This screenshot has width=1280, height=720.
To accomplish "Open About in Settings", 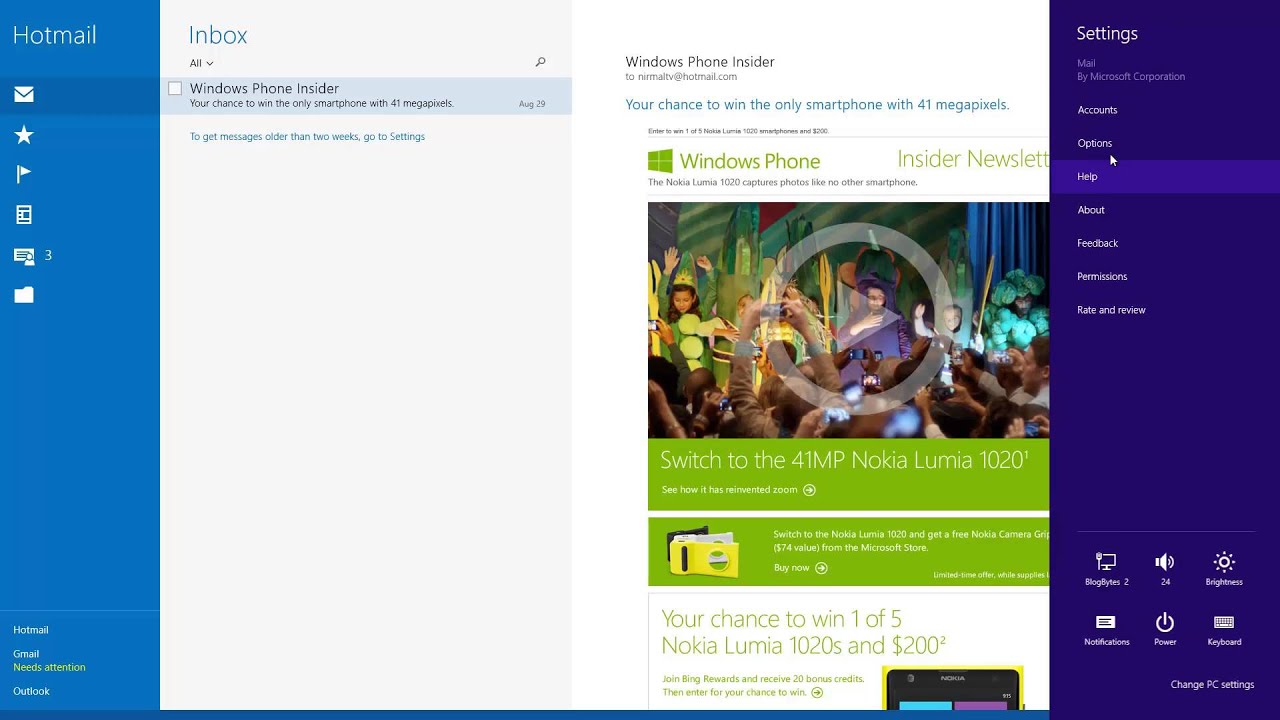I will [1091, 210].
